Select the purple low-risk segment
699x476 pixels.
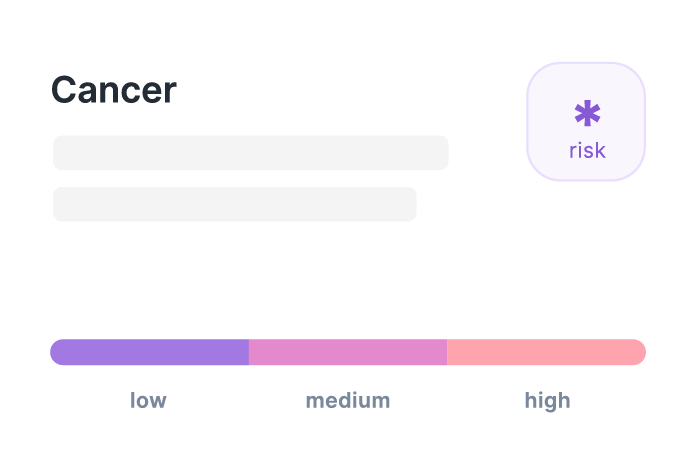149,352
